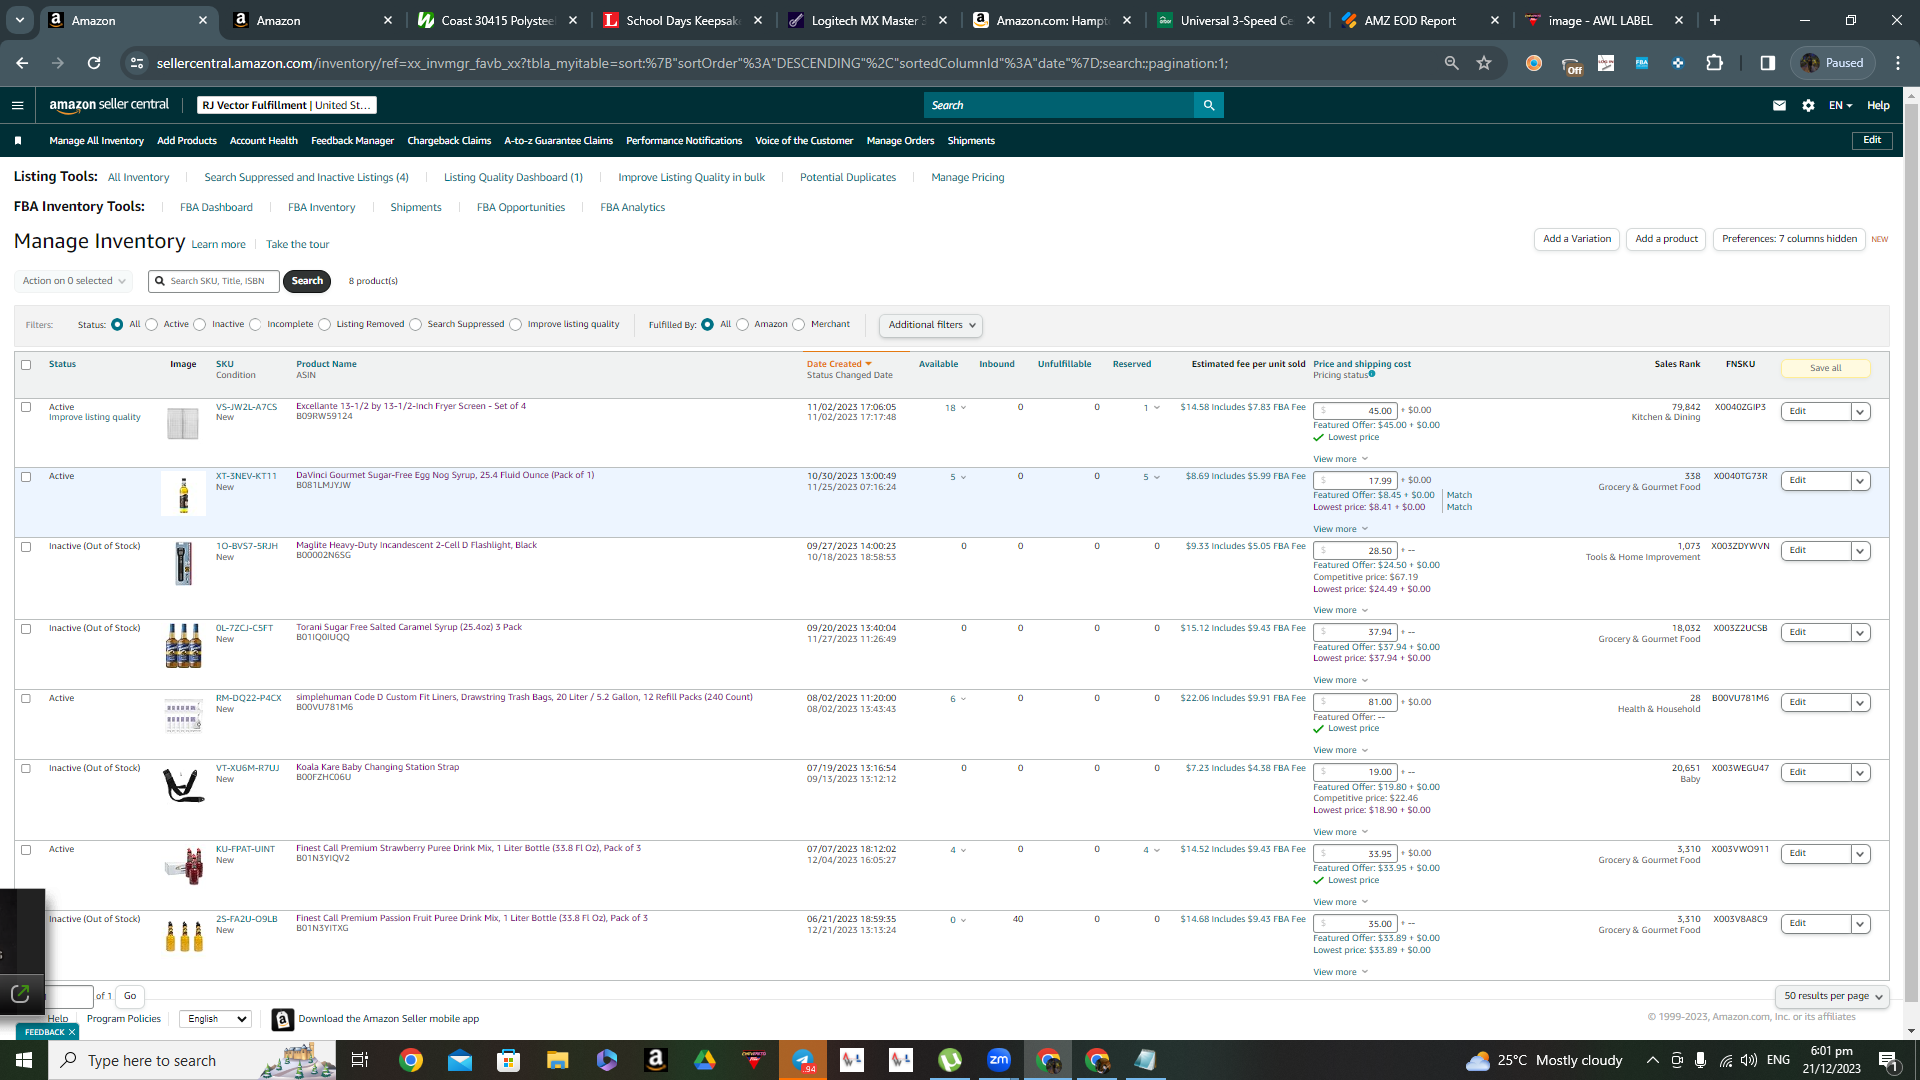
Task: Edit the price field for the Torani Syrup row
Action: coord(1355,632)
